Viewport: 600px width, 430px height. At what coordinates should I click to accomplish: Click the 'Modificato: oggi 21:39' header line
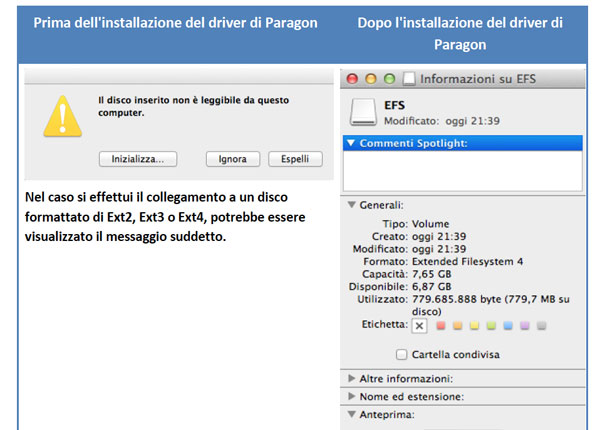click(x=442, y=121)
